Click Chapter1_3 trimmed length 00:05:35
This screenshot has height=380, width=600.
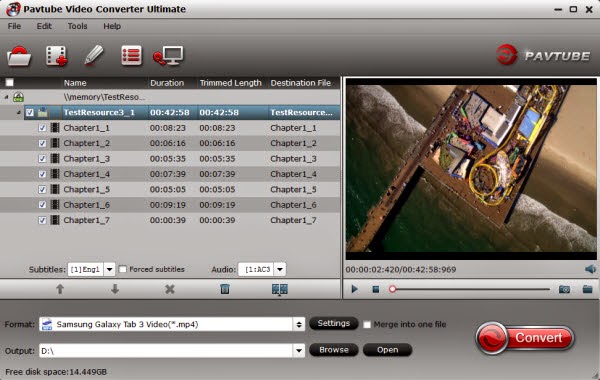tap(217, 158)
